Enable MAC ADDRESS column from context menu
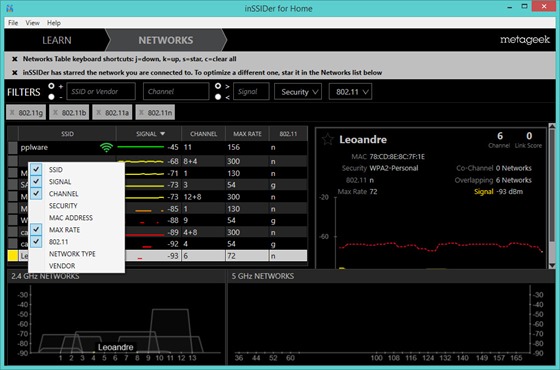This screenshot has width=560, height=370. [71, 218]
